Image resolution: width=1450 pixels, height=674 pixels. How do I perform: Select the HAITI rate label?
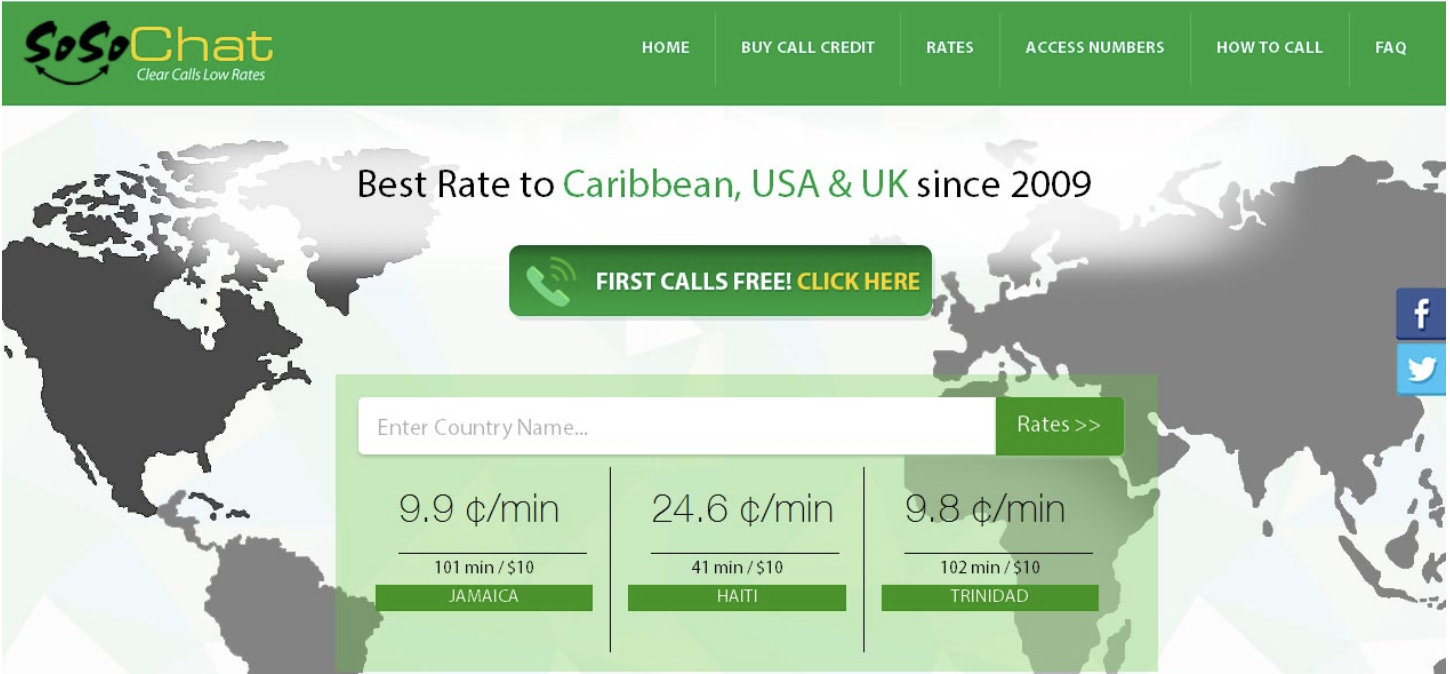[x=737, y=598]
